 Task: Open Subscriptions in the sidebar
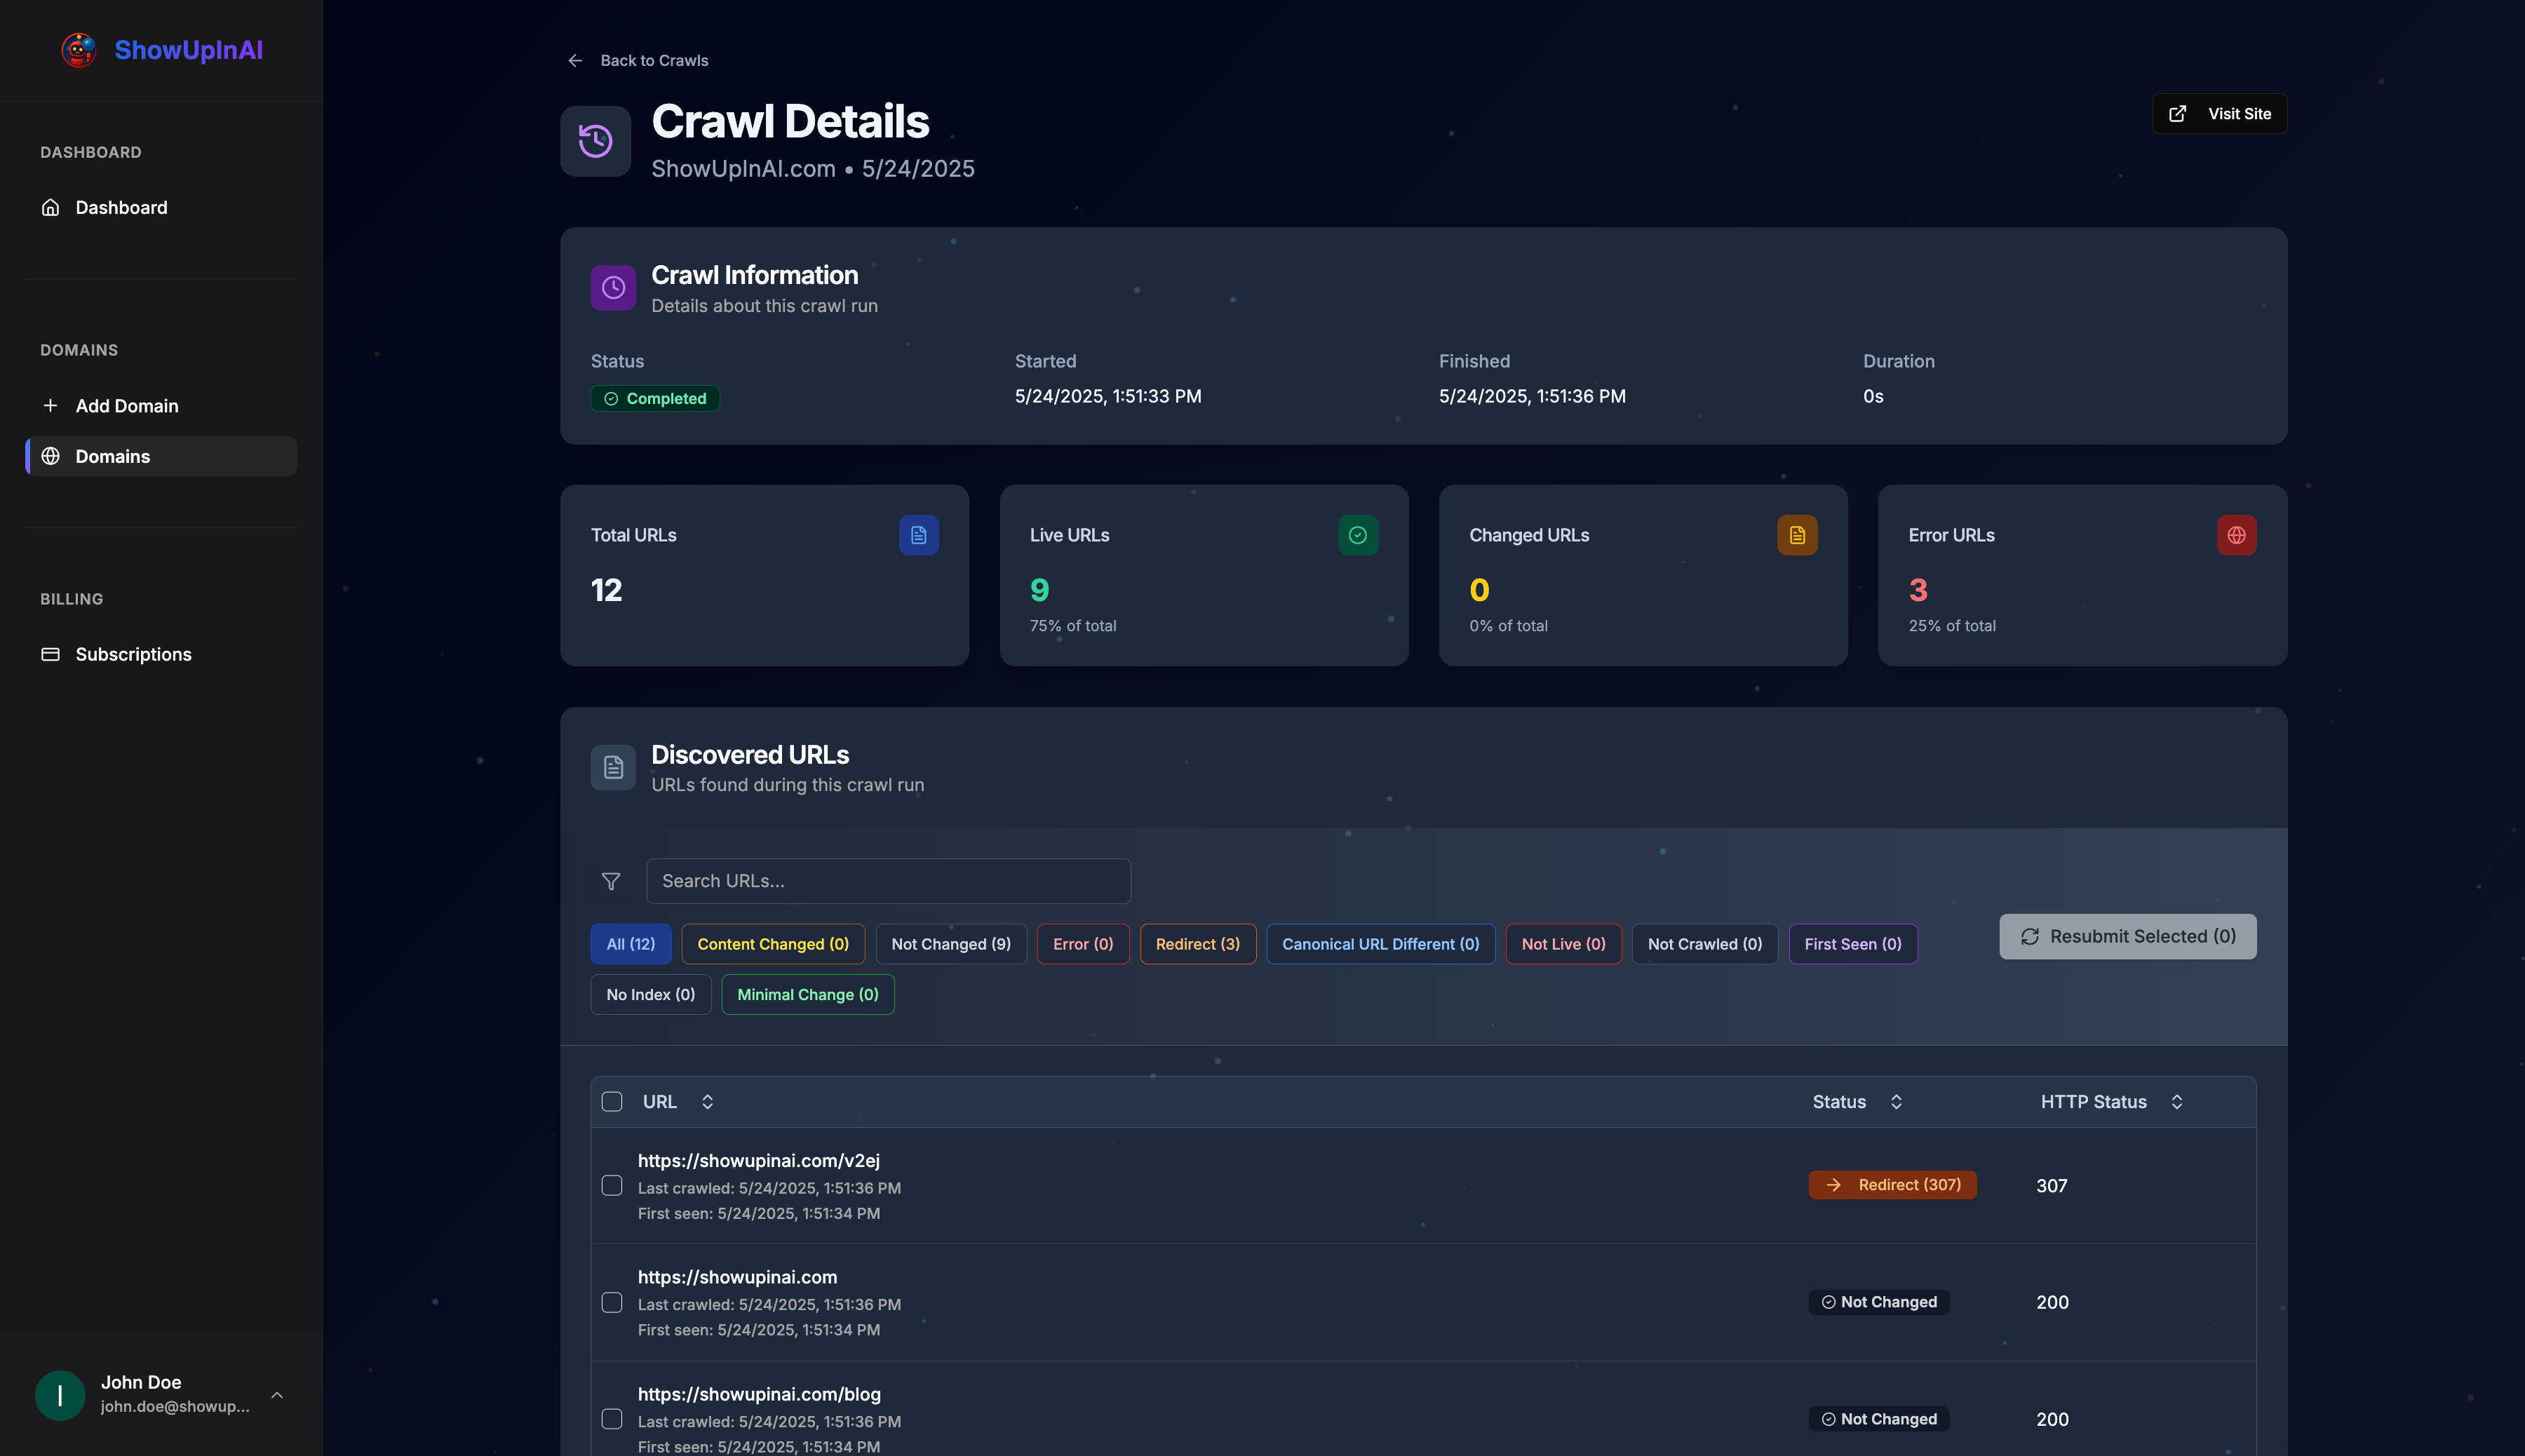tap(133, 654)
